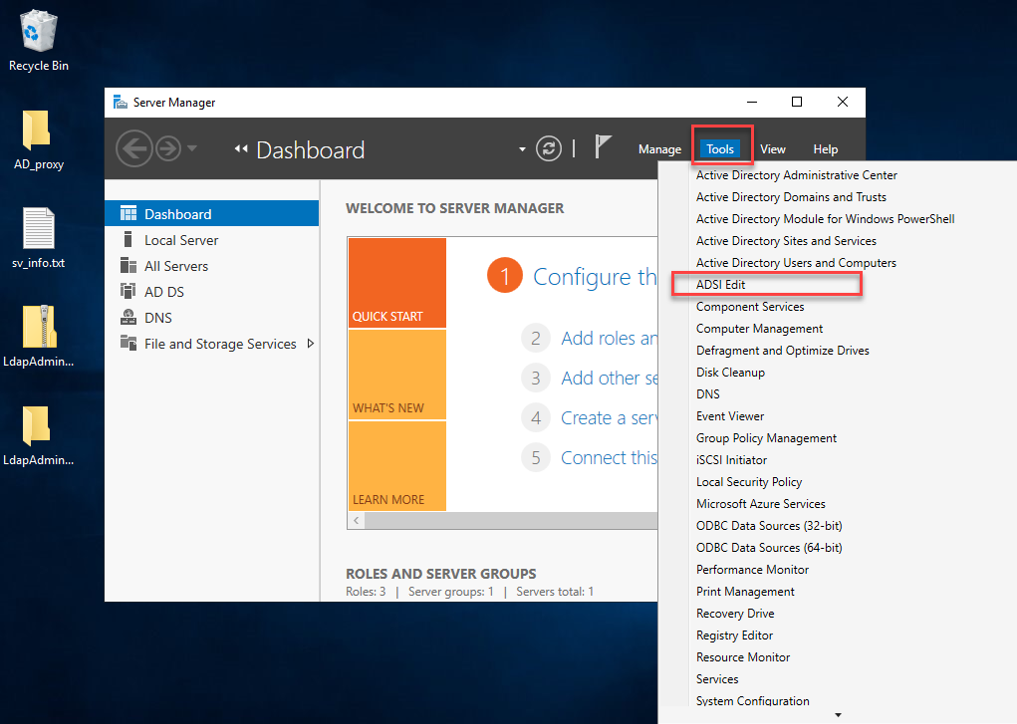Open Active Directory Sites and Services
Viewport: 1017px width, 724px height.
point(786,241)
